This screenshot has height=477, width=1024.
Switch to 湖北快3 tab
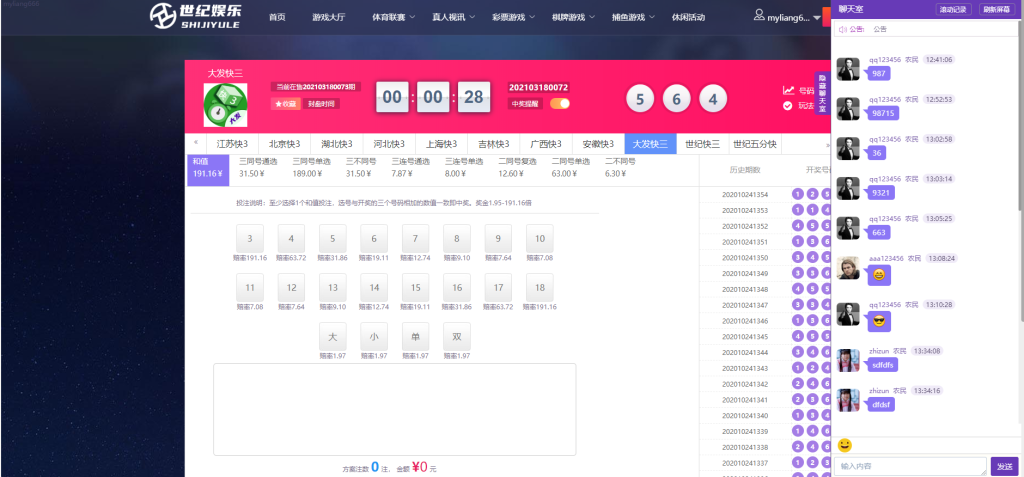coord(337,144)
